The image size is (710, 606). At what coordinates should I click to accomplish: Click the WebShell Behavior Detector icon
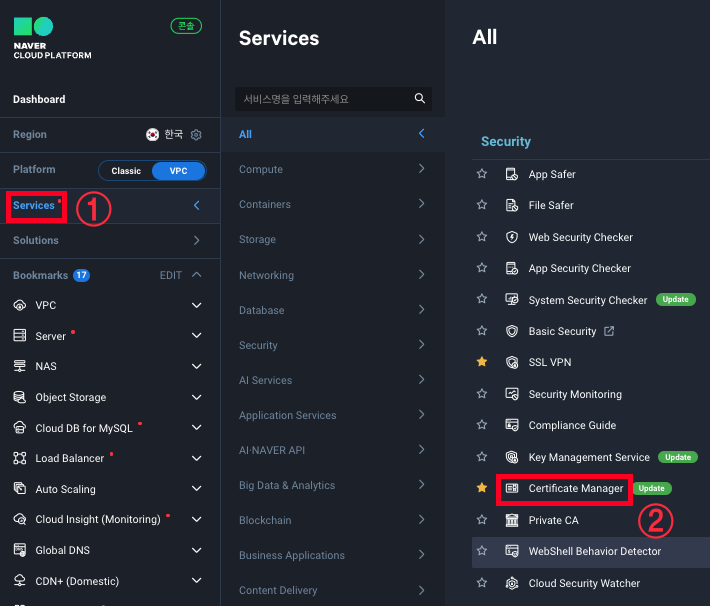tap(512, 551)
